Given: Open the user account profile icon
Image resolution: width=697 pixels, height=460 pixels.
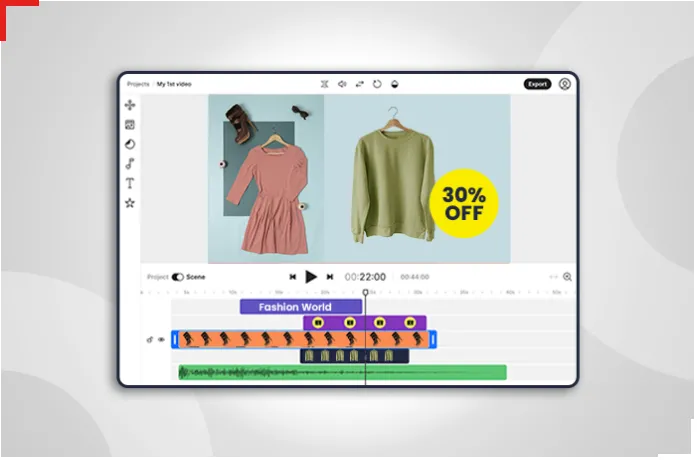Looking at the screenshot, I should click(x=565, y=84).
